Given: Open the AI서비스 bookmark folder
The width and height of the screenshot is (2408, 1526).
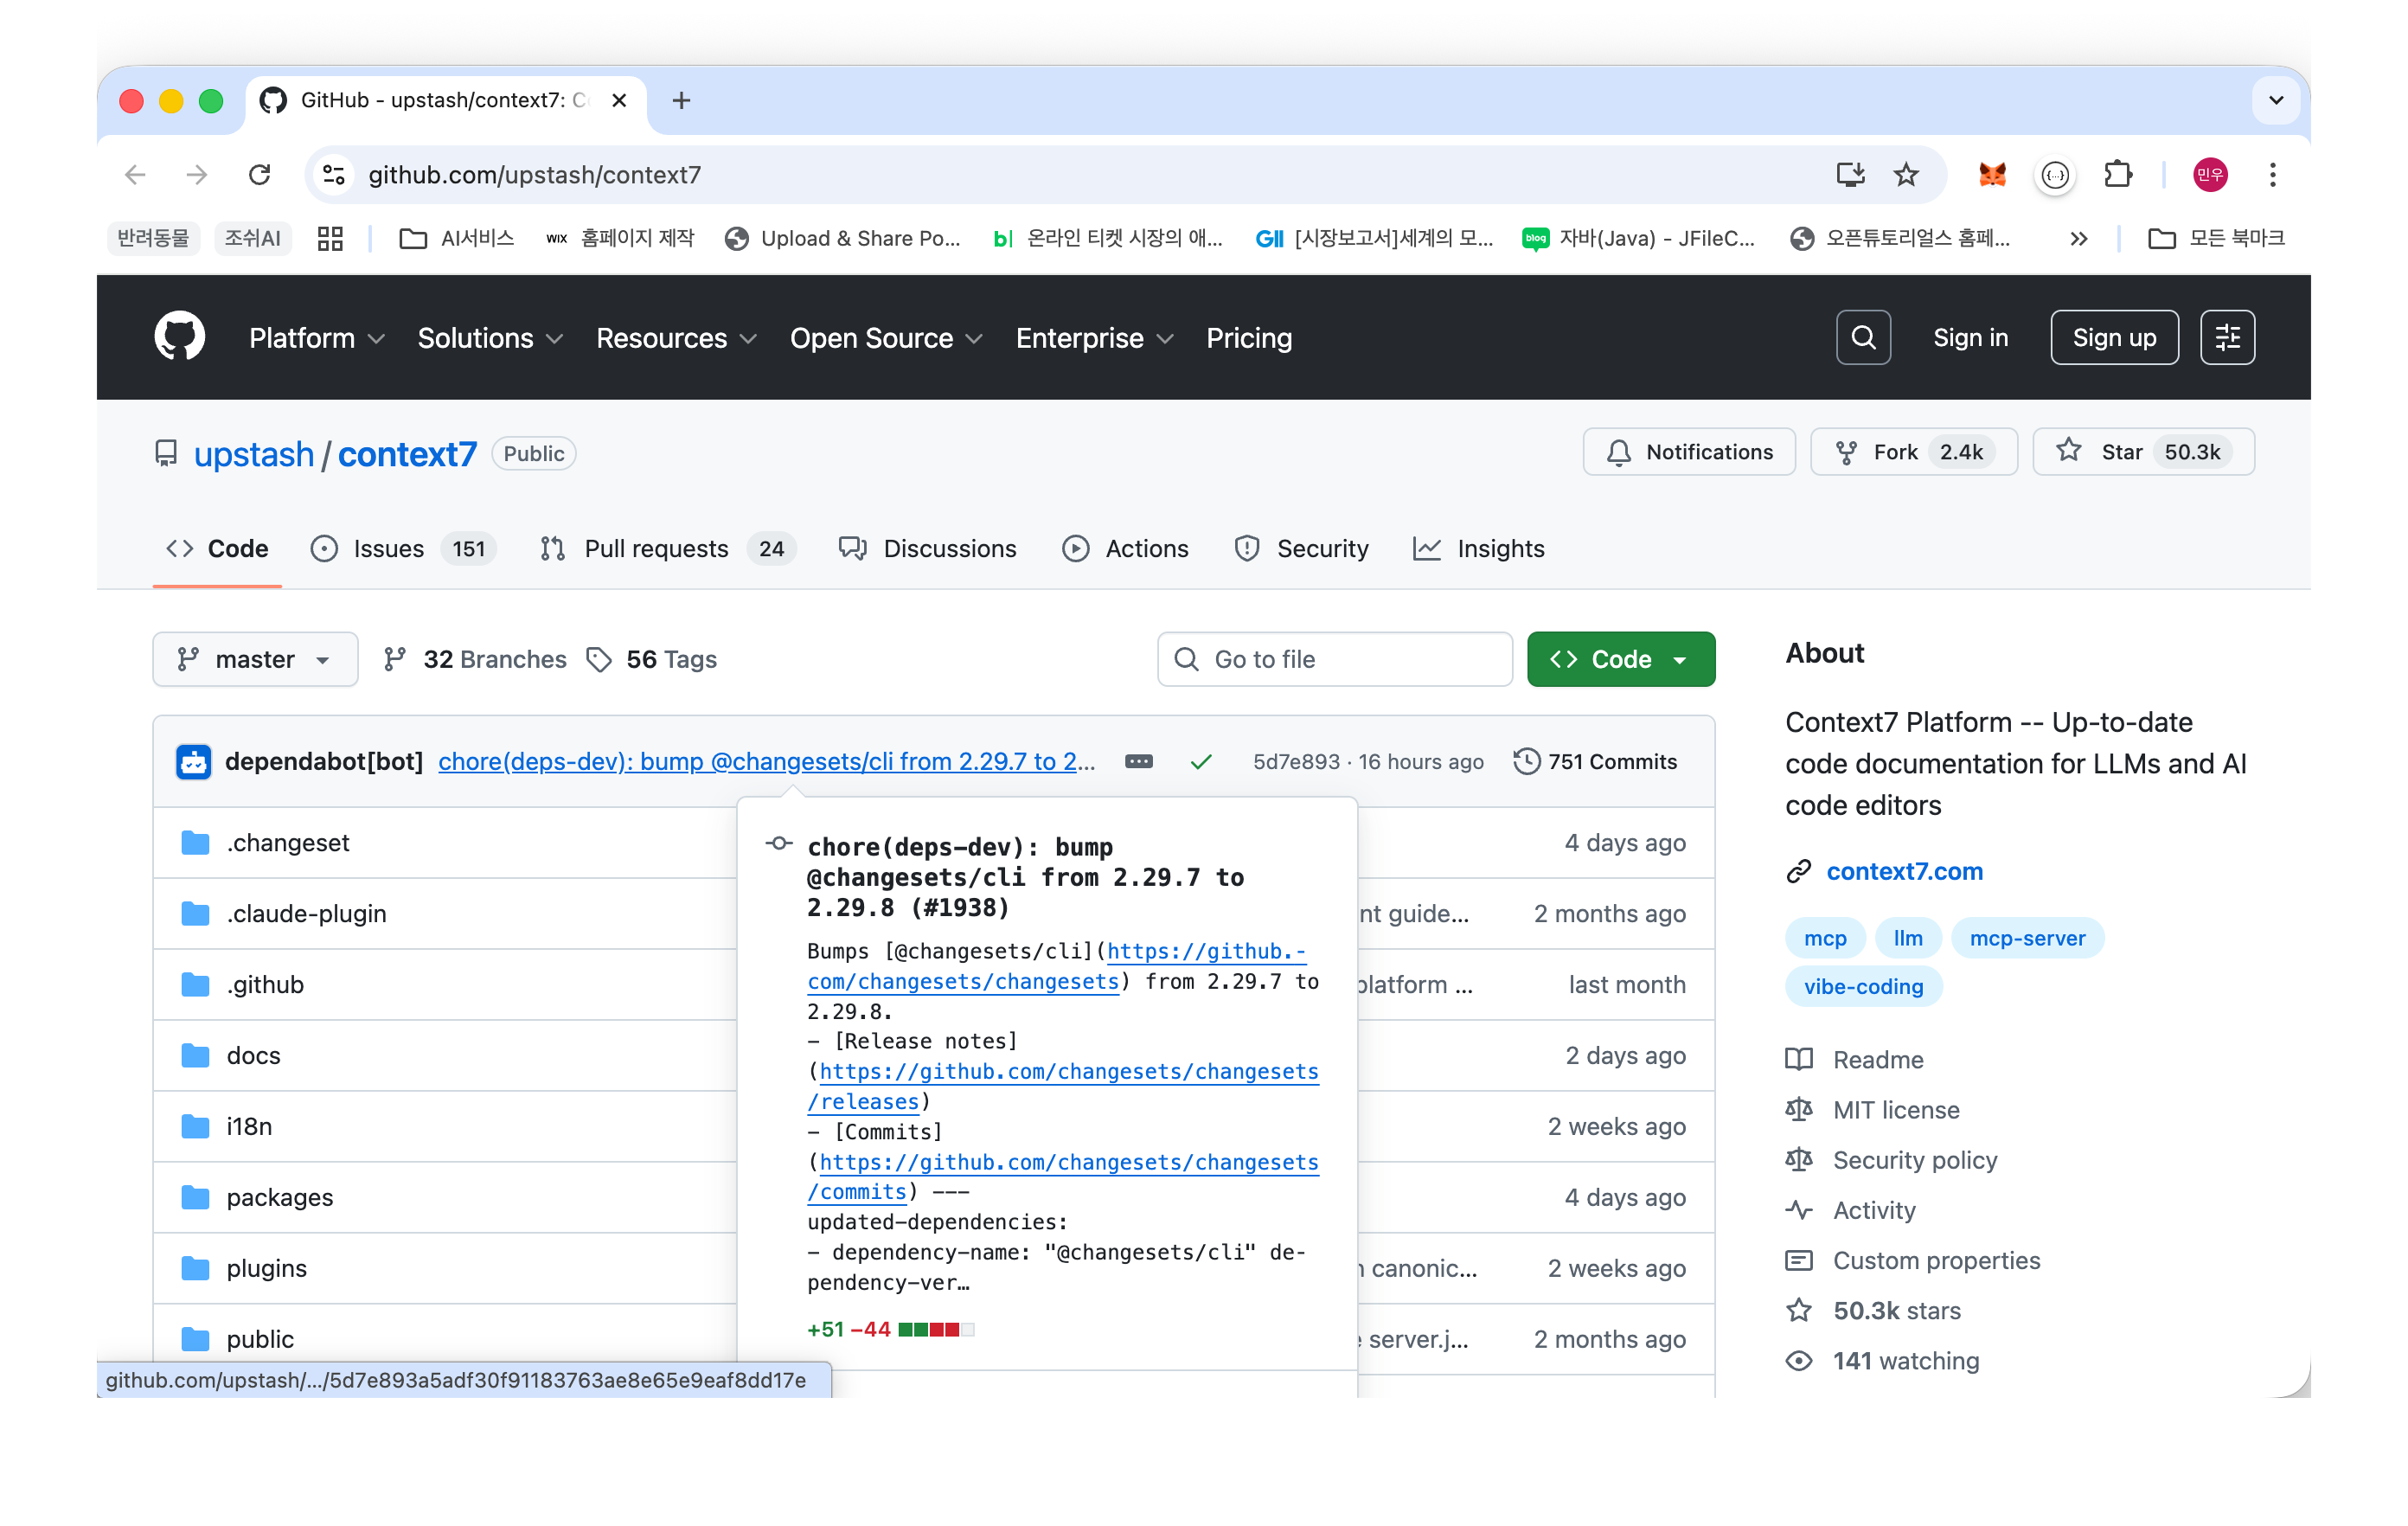Looking at the screenshot, I should tap(457, 238).
